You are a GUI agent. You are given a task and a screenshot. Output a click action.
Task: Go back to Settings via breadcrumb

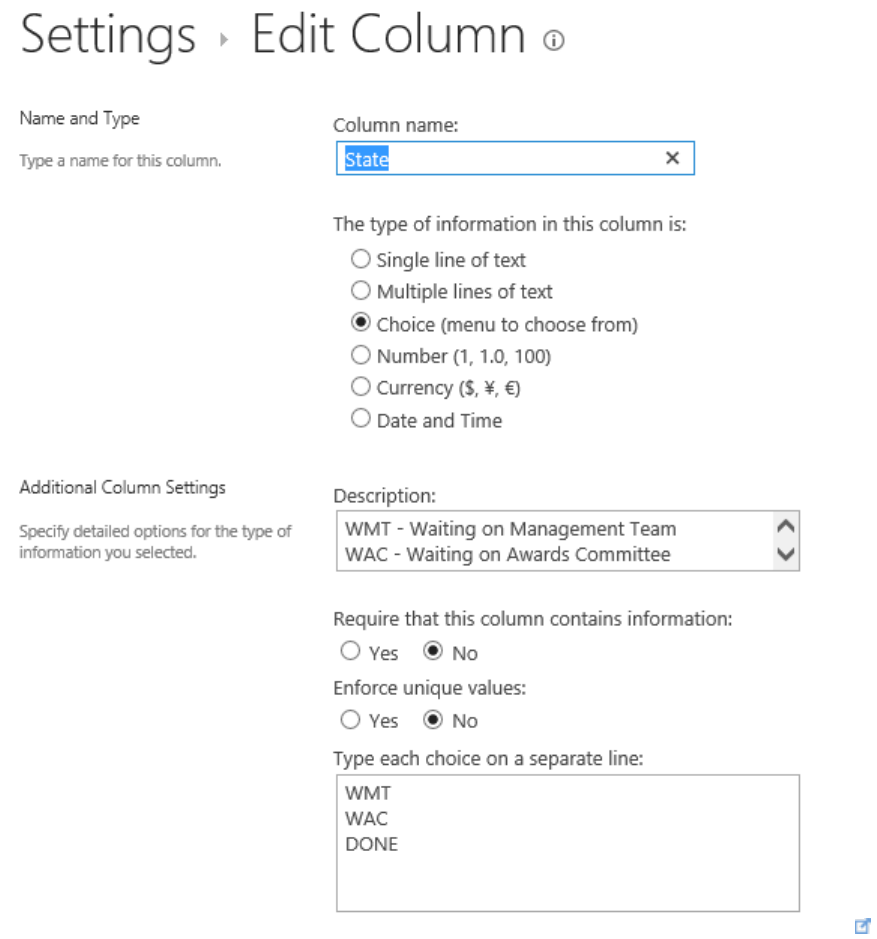point(108,36)
